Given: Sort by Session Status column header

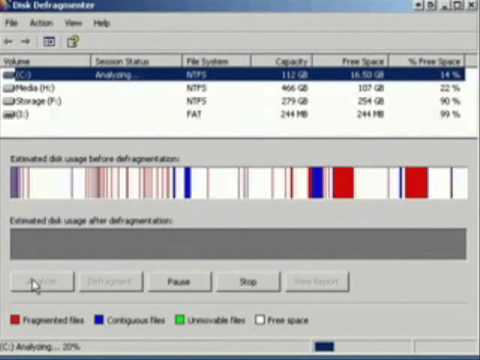Looking at the screenshot, I should (x=136, y=61).
